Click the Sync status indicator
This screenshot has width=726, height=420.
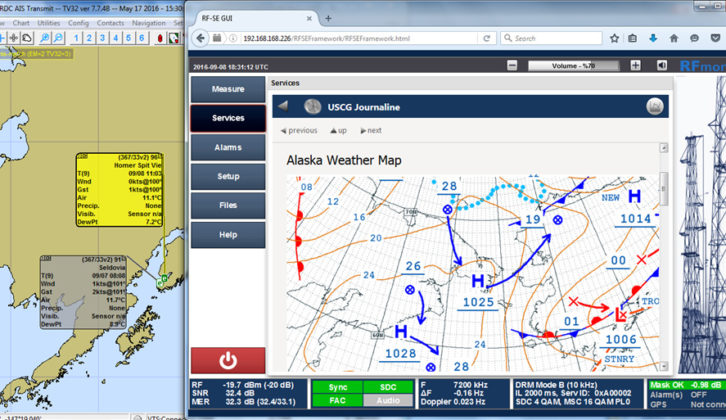coord(338,387)
